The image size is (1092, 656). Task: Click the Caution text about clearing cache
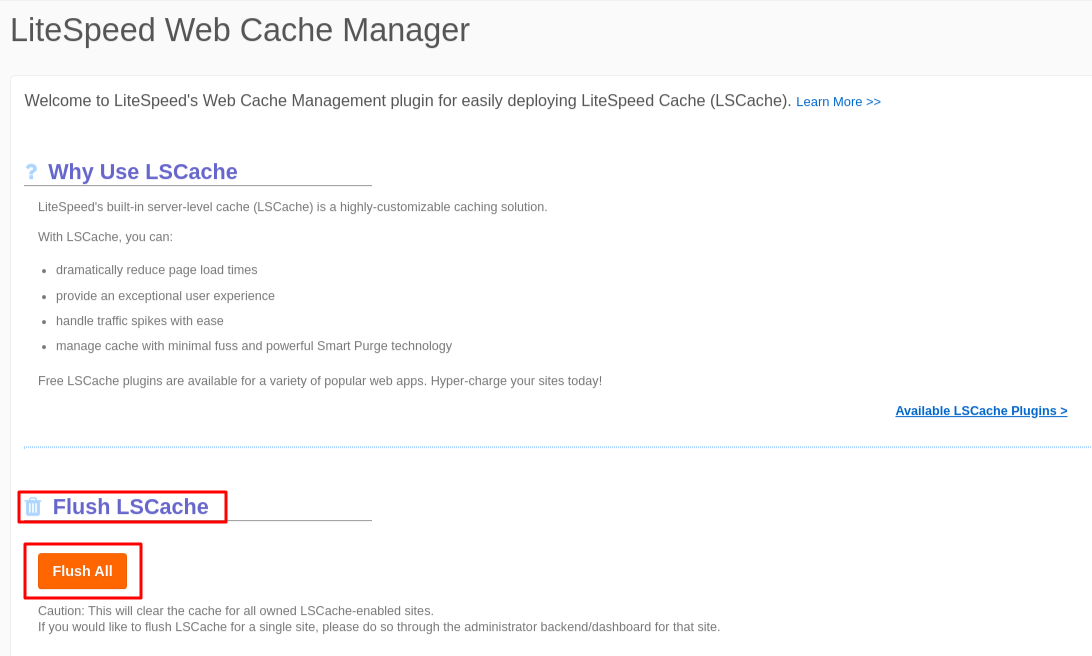(x=235, y=611)
